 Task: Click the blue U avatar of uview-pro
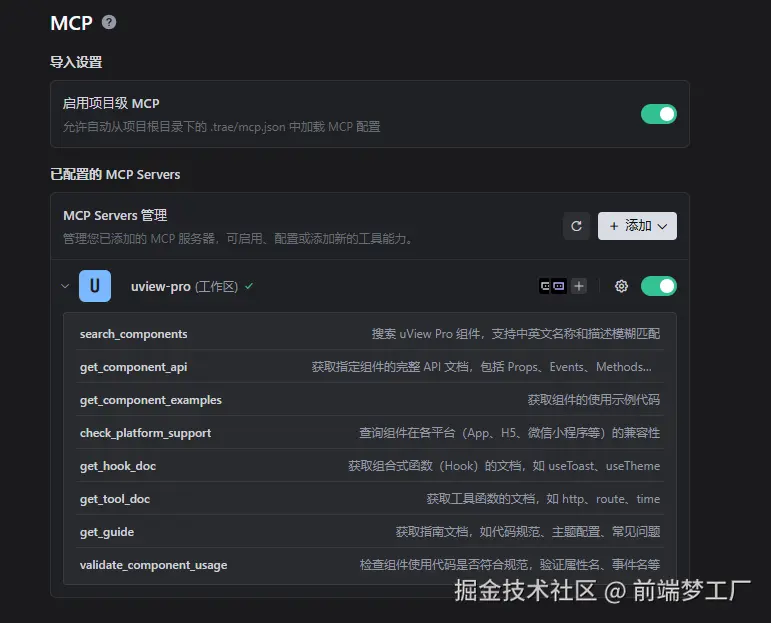(x=95, y=286)
